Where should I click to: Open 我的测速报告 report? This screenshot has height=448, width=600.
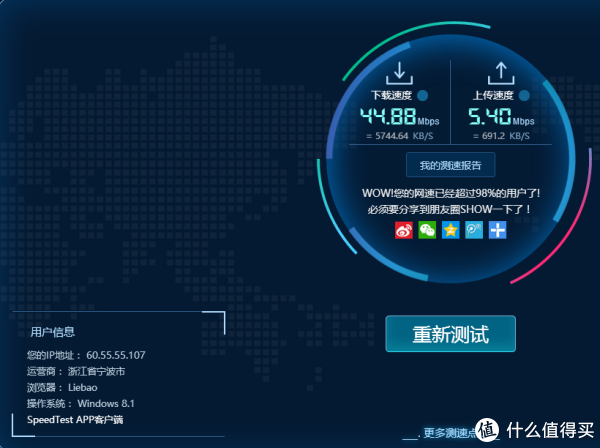(451, 165)
